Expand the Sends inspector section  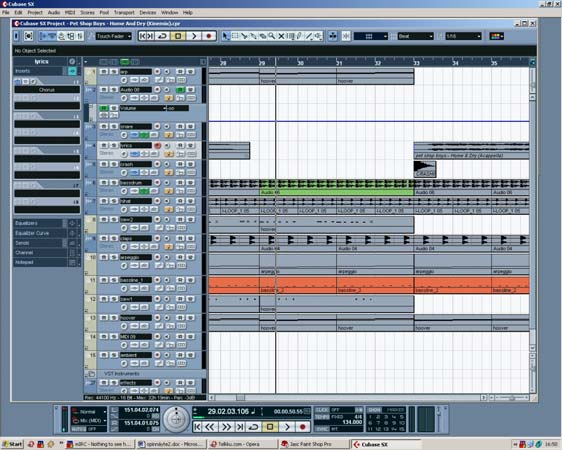tap(47, 243)
